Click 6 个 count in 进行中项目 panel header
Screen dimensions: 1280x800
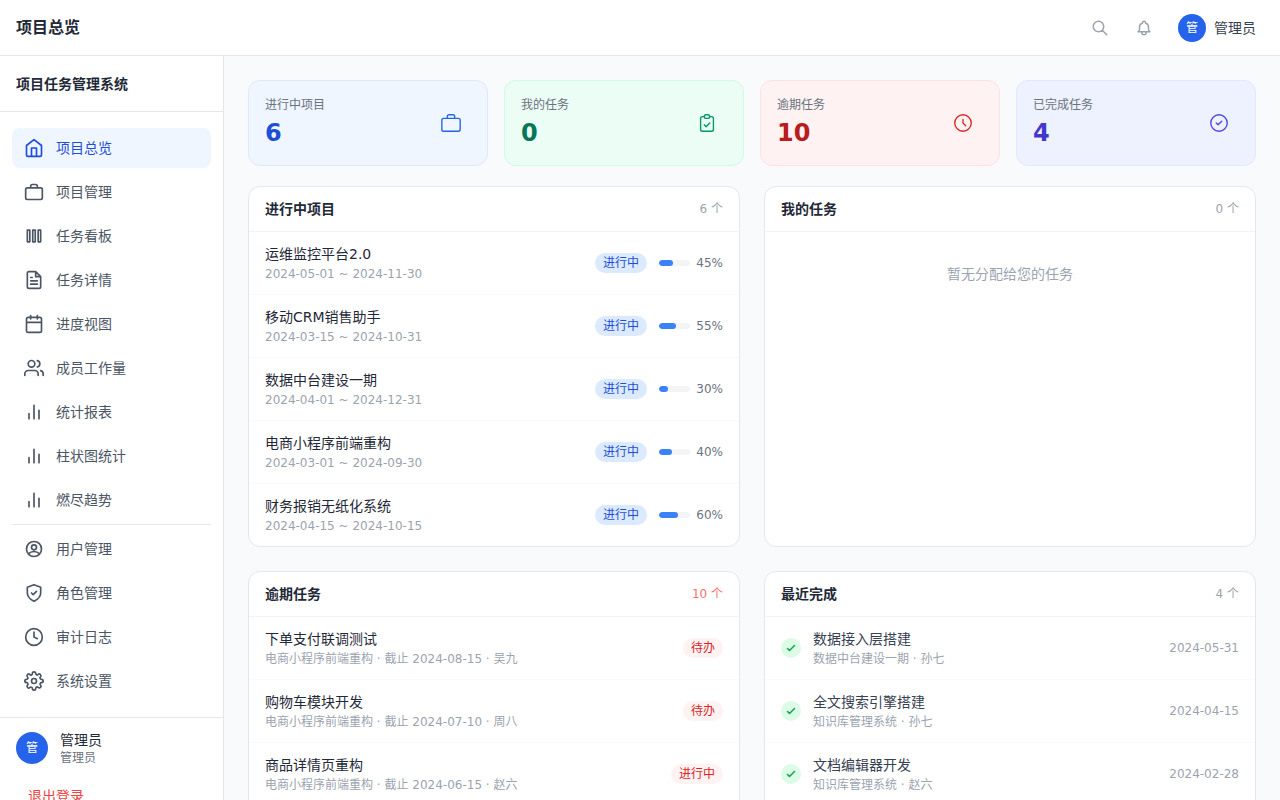pyautogui.click(x=711, y=209)
